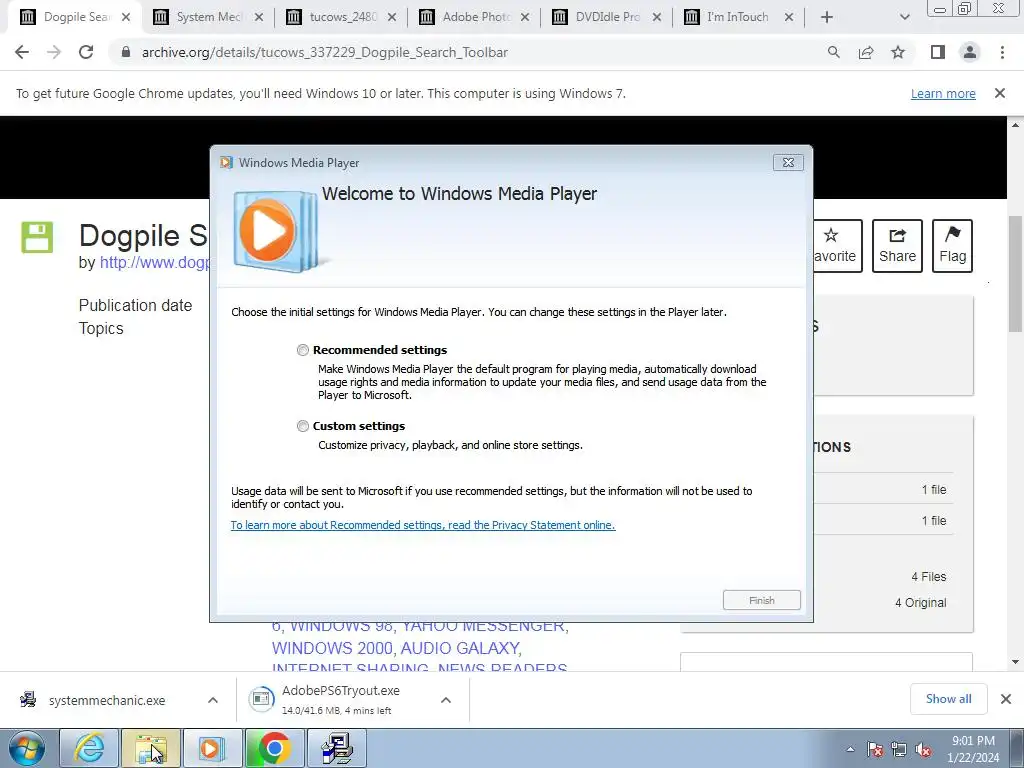Viewport: 1024px width, 768px height.
Task: Close the downloads bar
Action: point(1006,699)
